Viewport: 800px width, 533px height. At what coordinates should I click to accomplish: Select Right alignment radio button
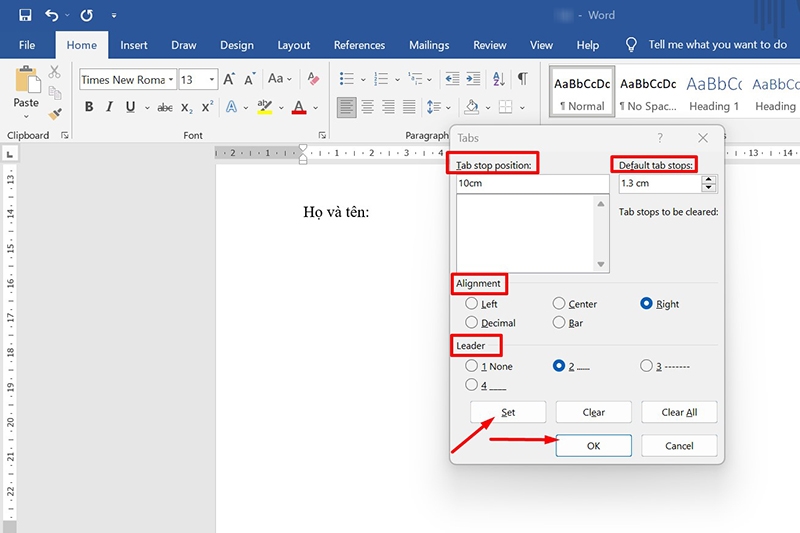[x=646, y=303]
